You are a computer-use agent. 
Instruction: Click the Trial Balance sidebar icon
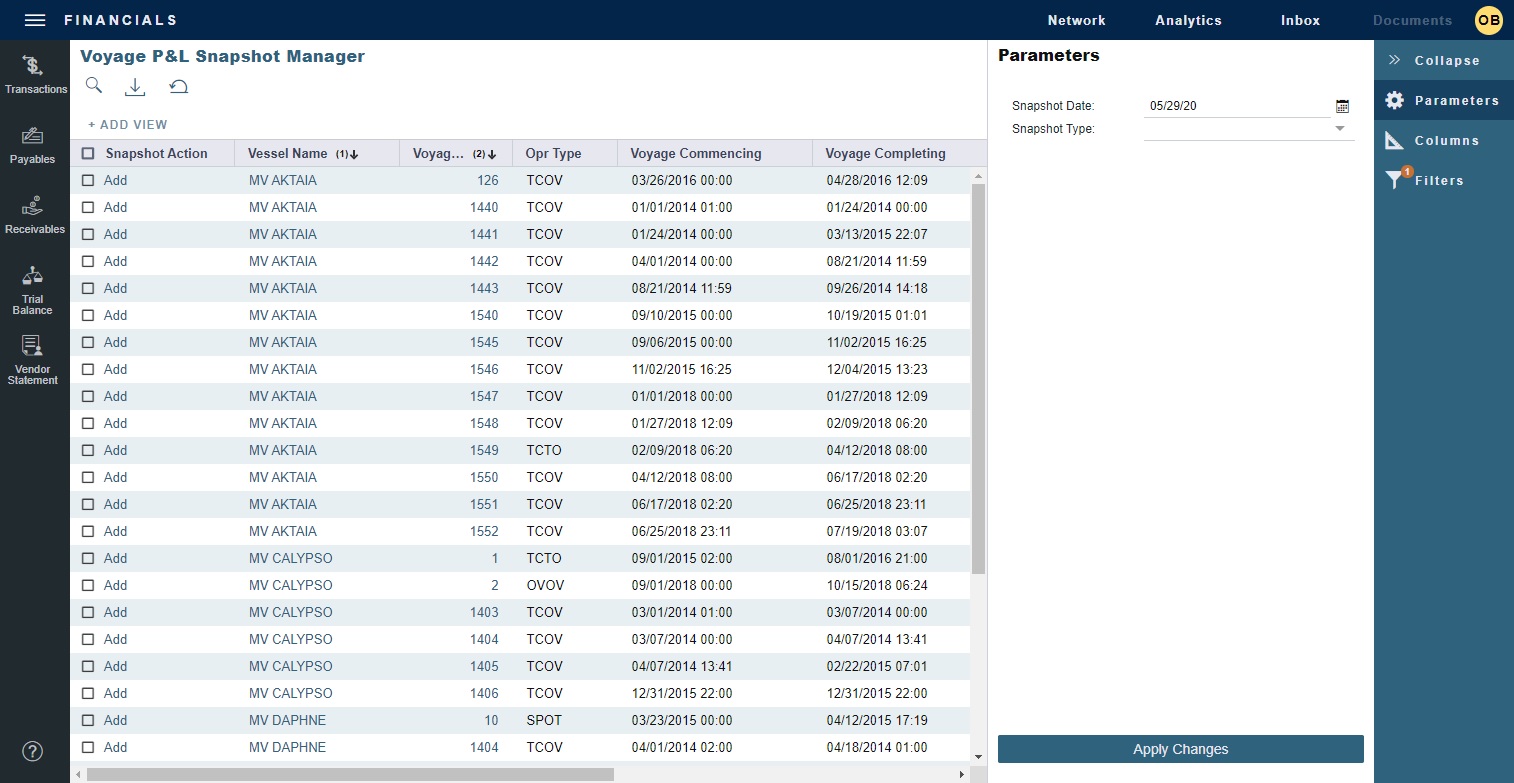[x=32, y=288]
